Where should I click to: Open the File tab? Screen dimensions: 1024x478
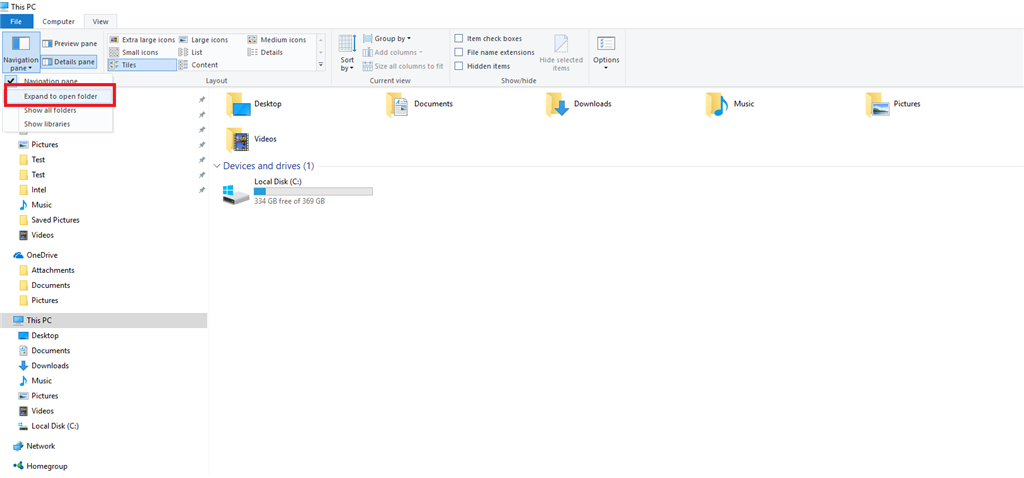pos(16,22)
